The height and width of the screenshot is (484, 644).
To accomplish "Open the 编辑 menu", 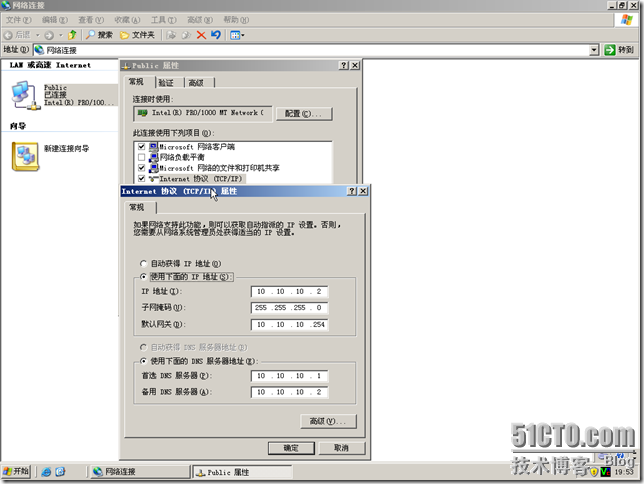I will click(55, 20).
